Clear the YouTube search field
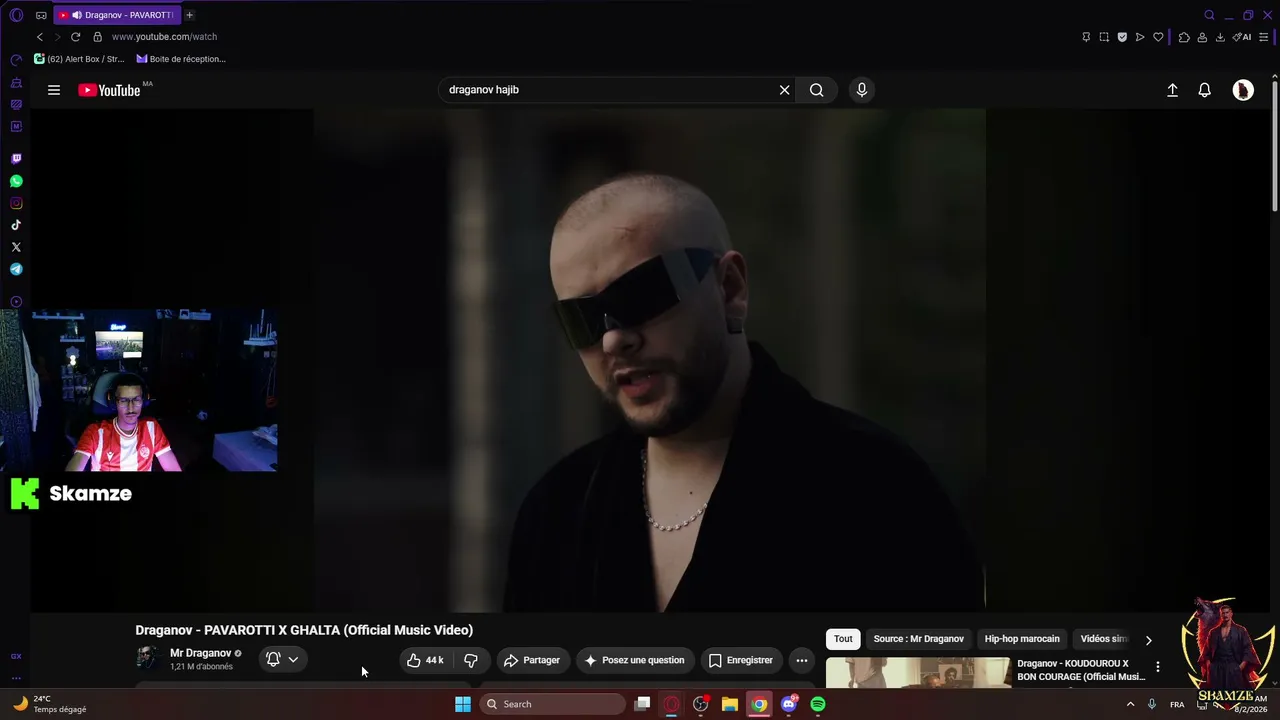 [x=784, y=90]
